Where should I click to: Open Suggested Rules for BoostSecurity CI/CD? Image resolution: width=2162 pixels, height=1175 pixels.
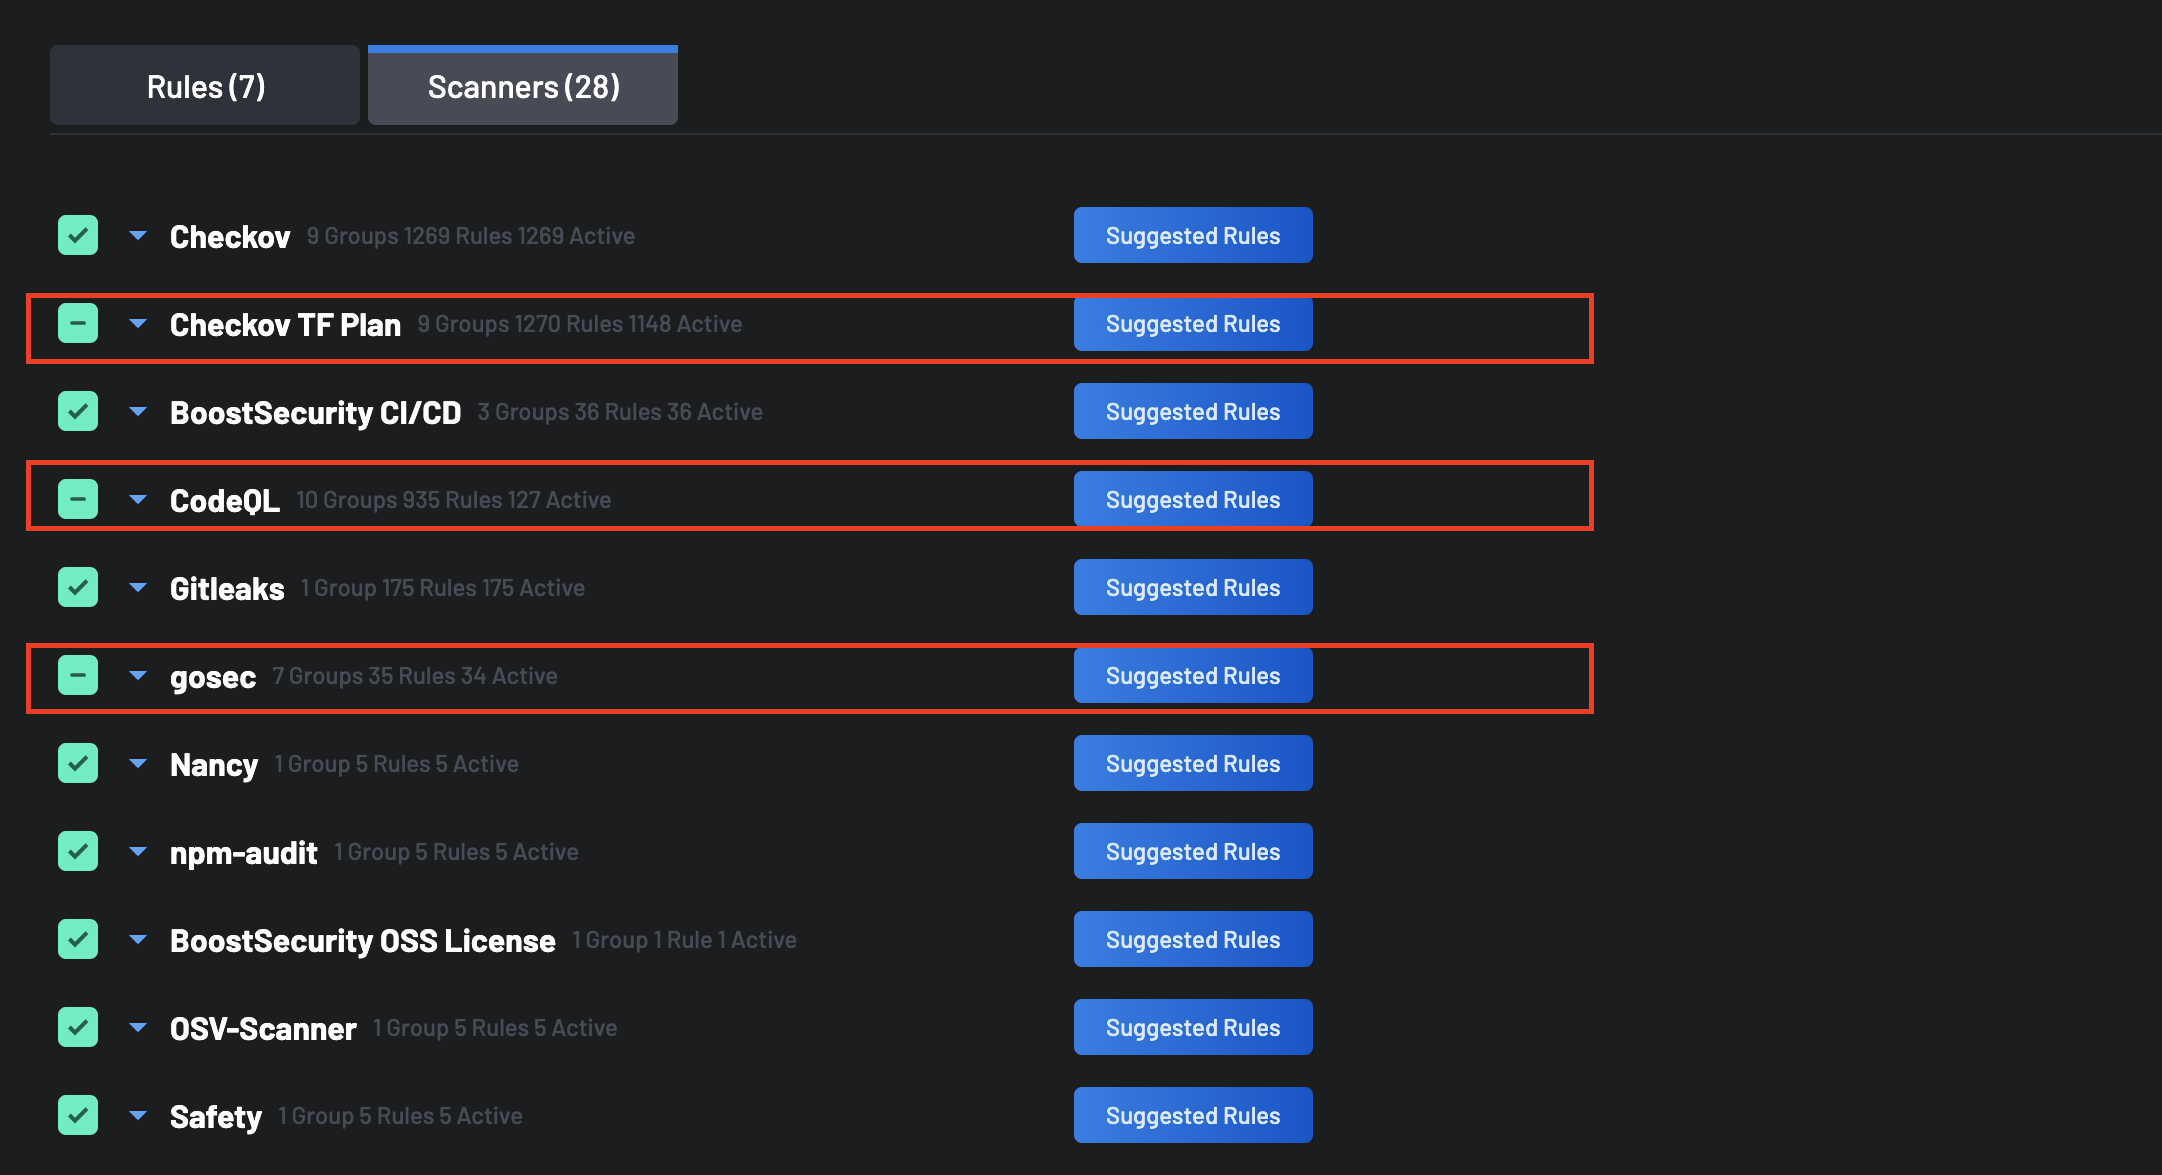pos(1193,412)
